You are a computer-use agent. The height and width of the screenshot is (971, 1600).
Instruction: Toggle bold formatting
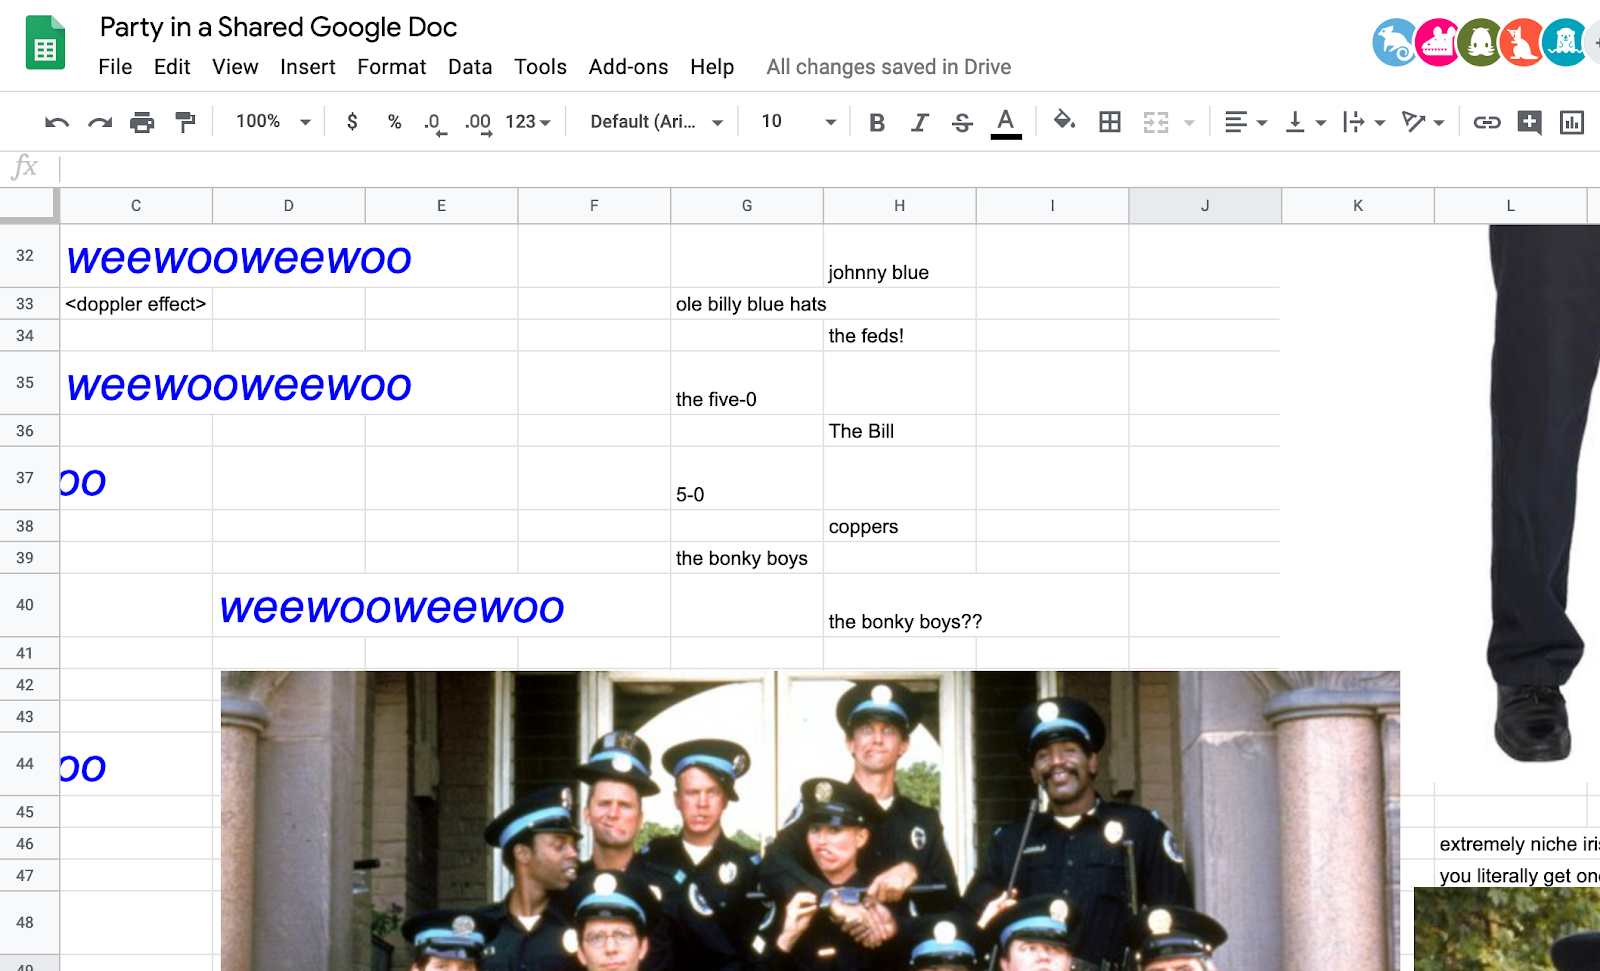tap(877, 122)
